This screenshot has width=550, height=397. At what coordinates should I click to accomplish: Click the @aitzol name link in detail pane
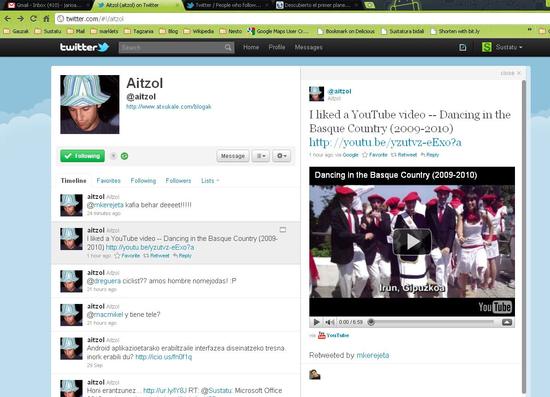coord(339,91)
